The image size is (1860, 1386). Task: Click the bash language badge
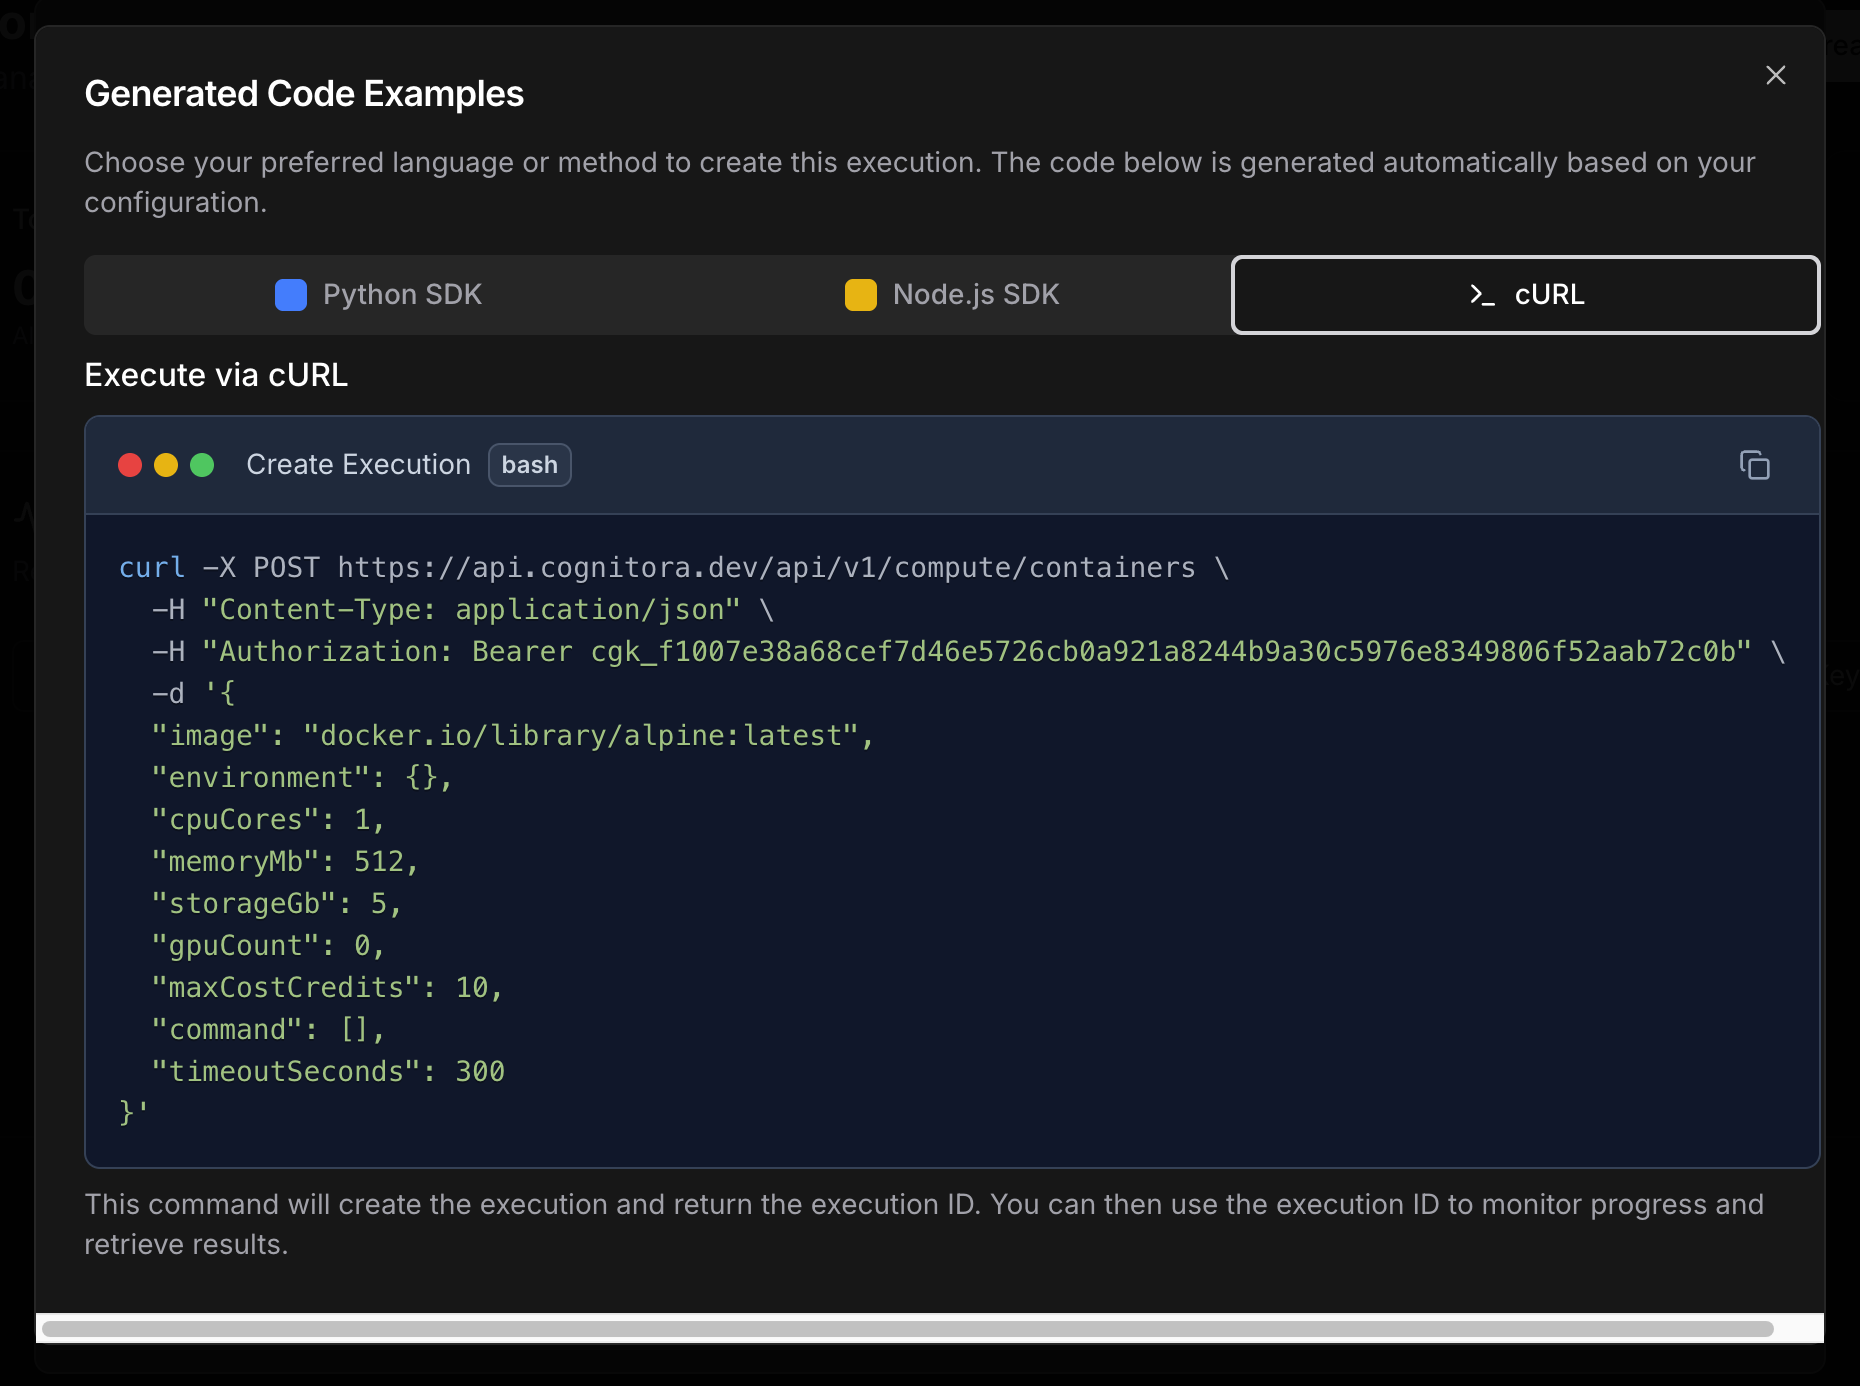(529, 465)
